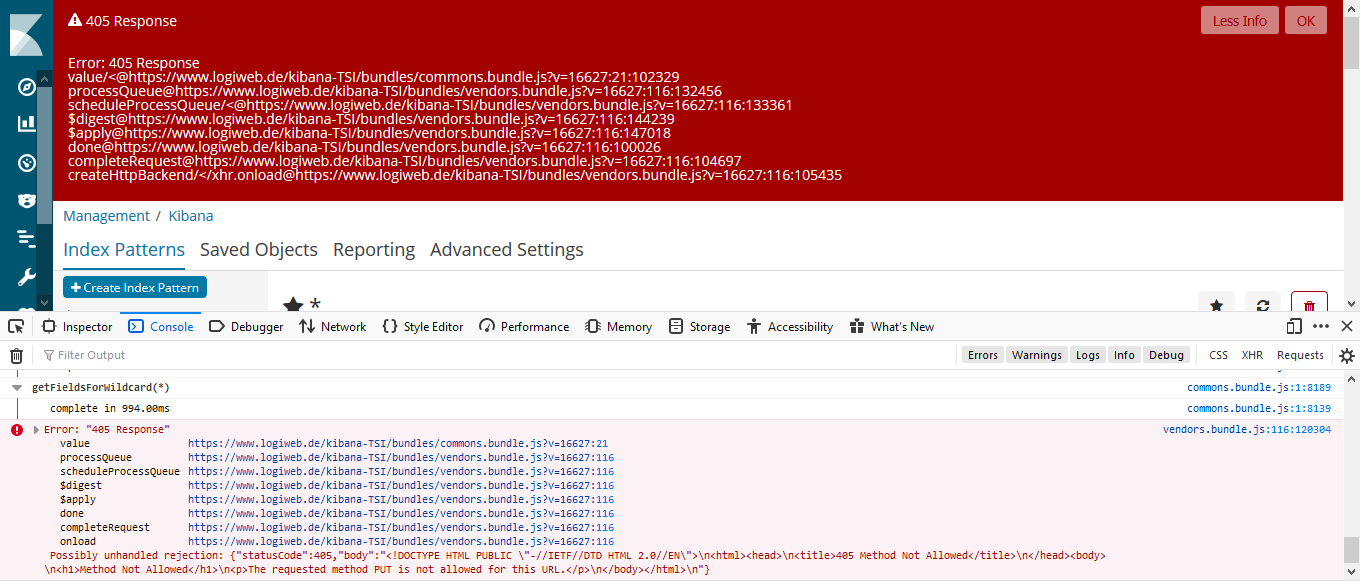Open the Memory DevTools tab
The image size is (1360, 581).
[618, 326]
